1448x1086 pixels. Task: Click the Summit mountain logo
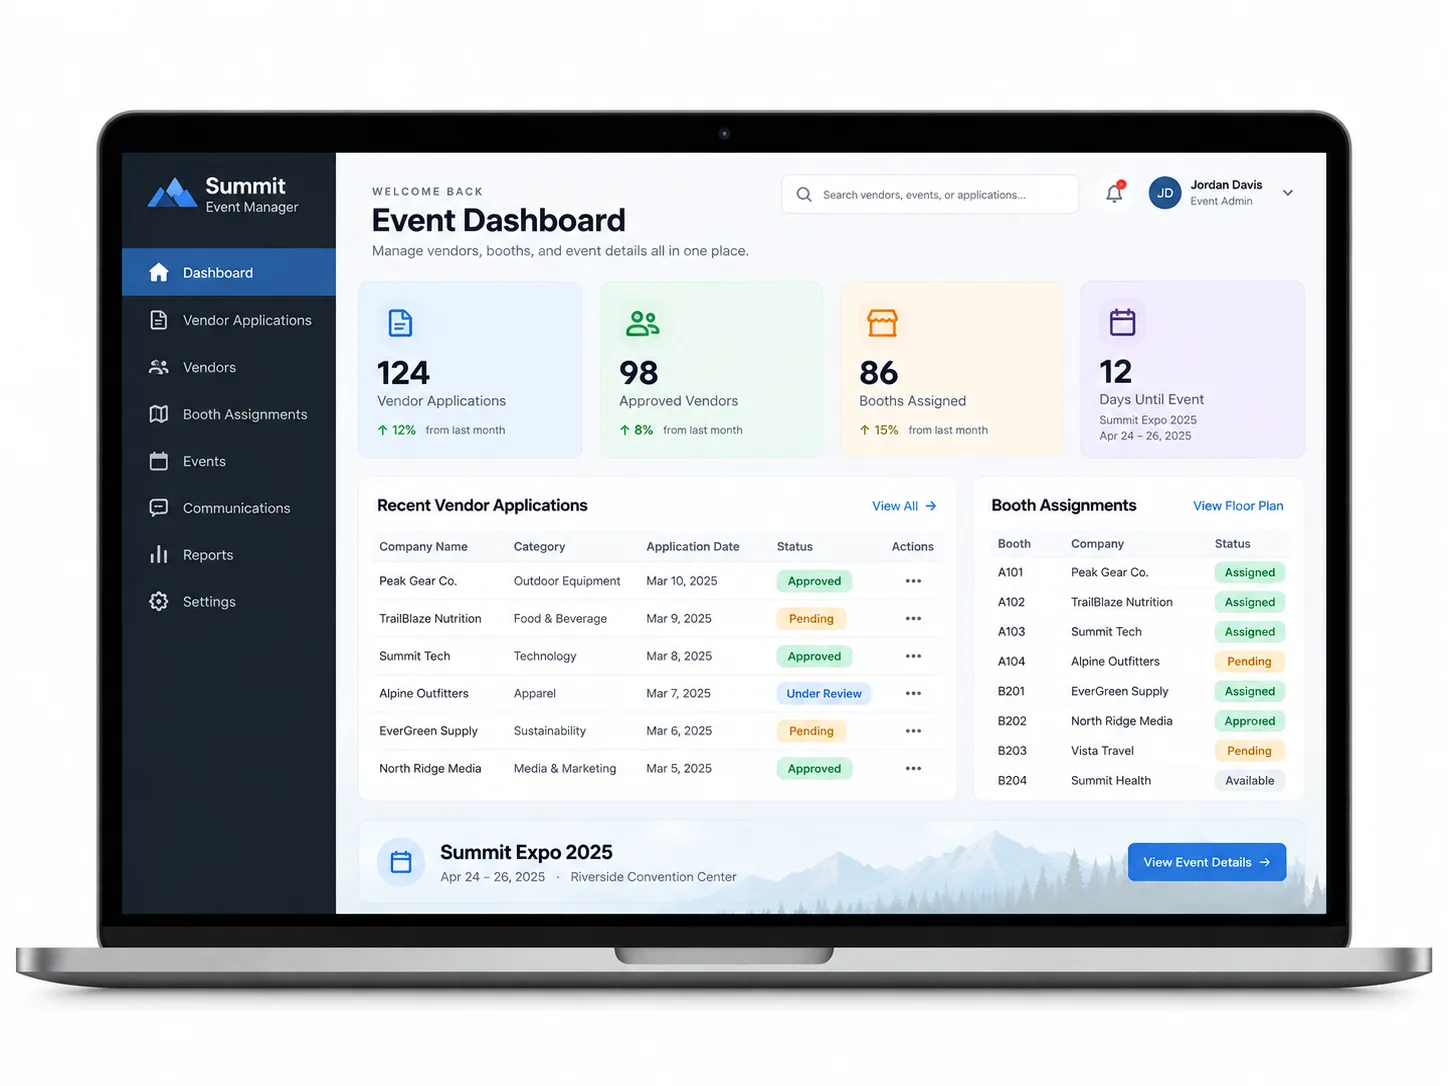pos(172,193)
